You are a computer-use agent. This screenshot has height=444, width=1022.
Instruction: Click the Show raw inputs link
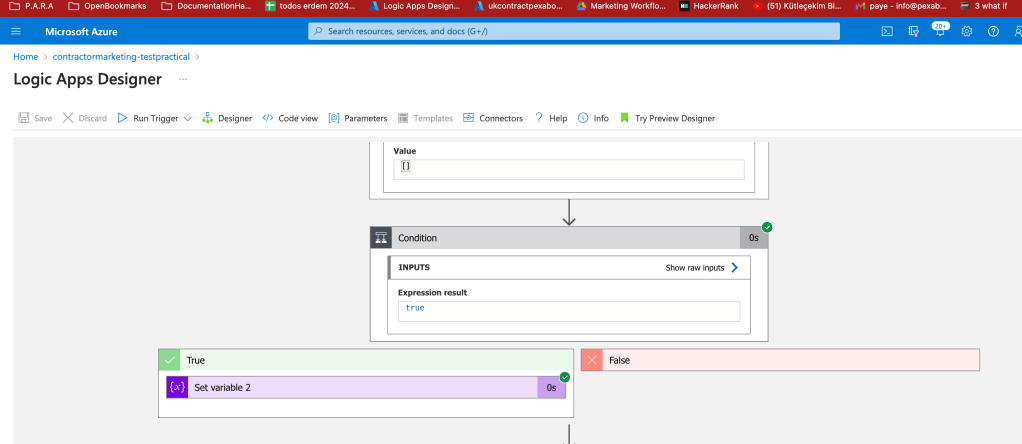pos(695,267)
